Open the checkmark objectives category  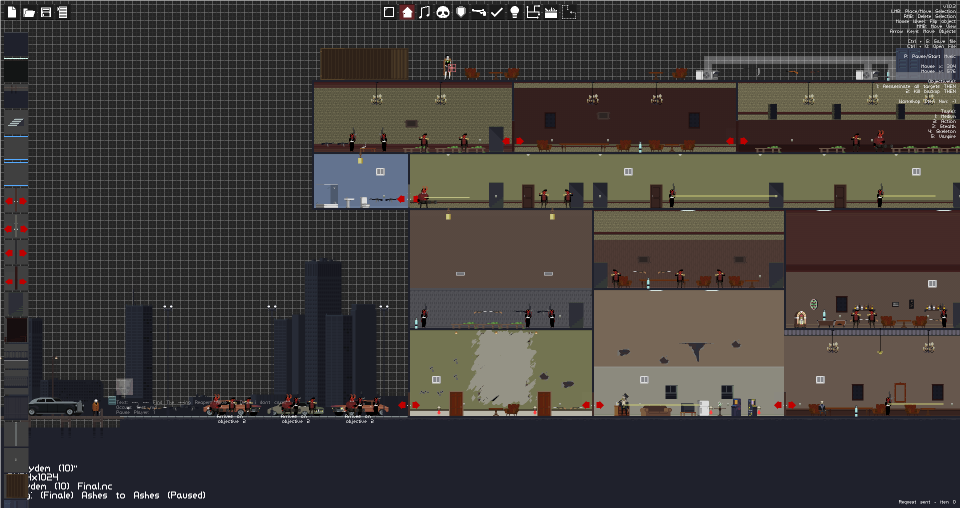497,12
